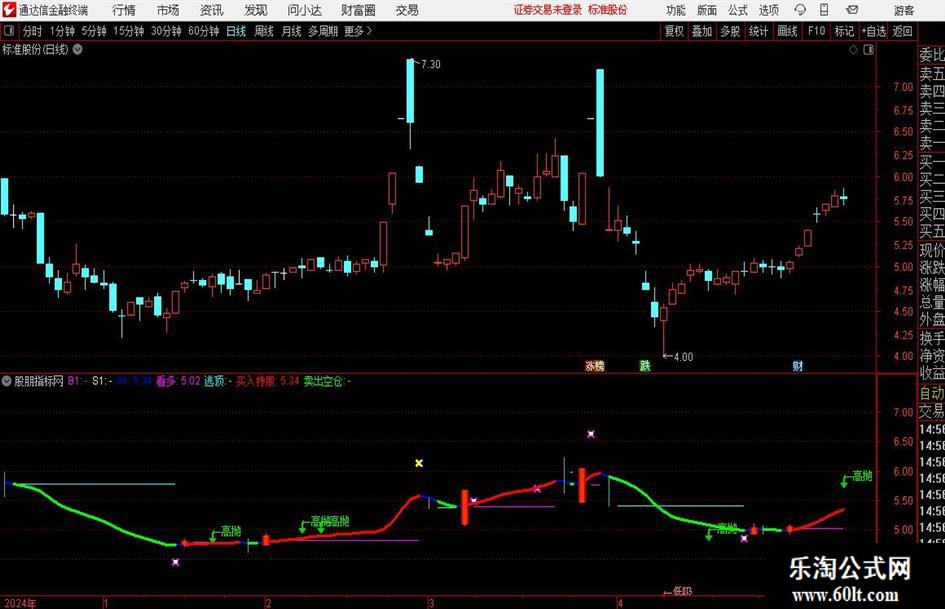This screenshot has height=609, width=945.
Task: Click the 4.00 low price label
Action: [683, 357]
